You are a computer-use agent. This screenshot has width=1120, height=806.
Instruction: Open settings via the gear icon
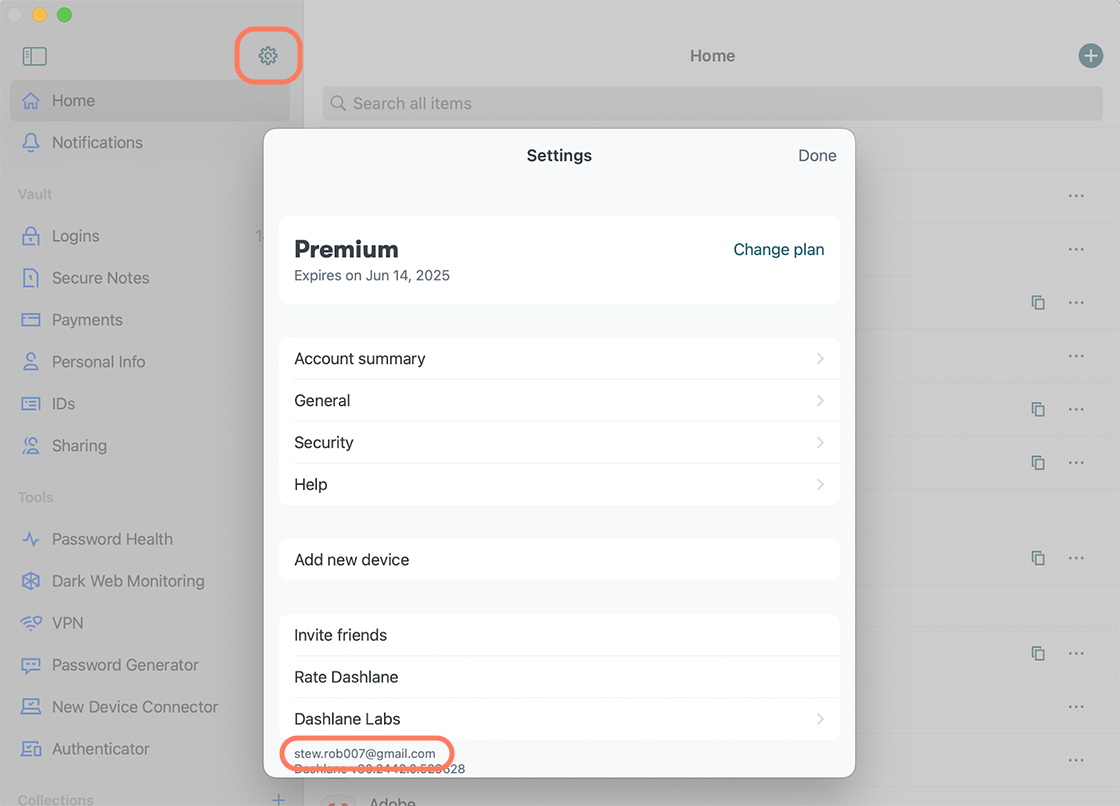click(x=267, y=56)
